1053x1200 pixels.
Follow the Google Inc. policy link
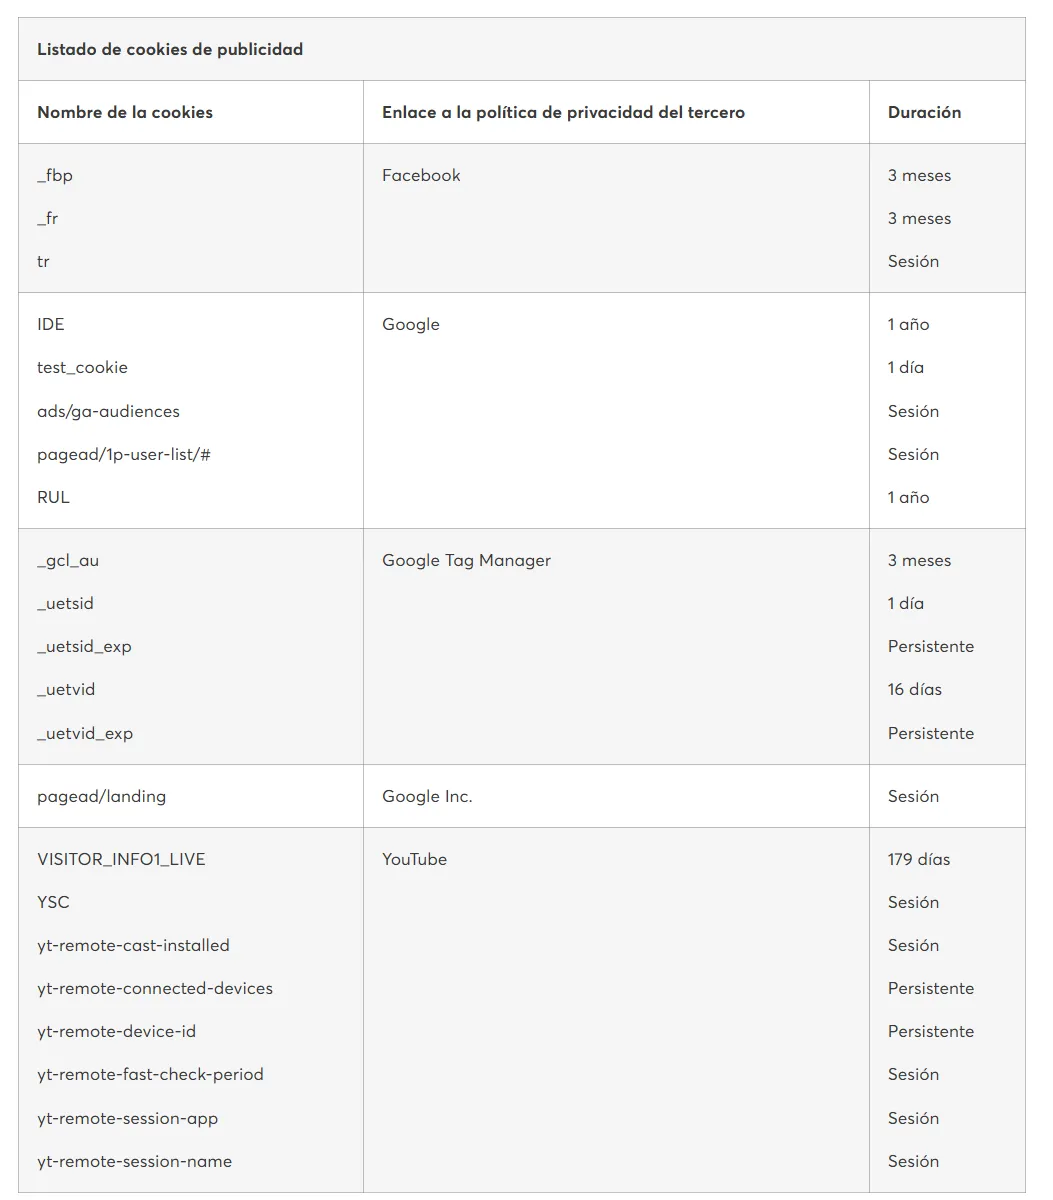(x=427, y=796)
